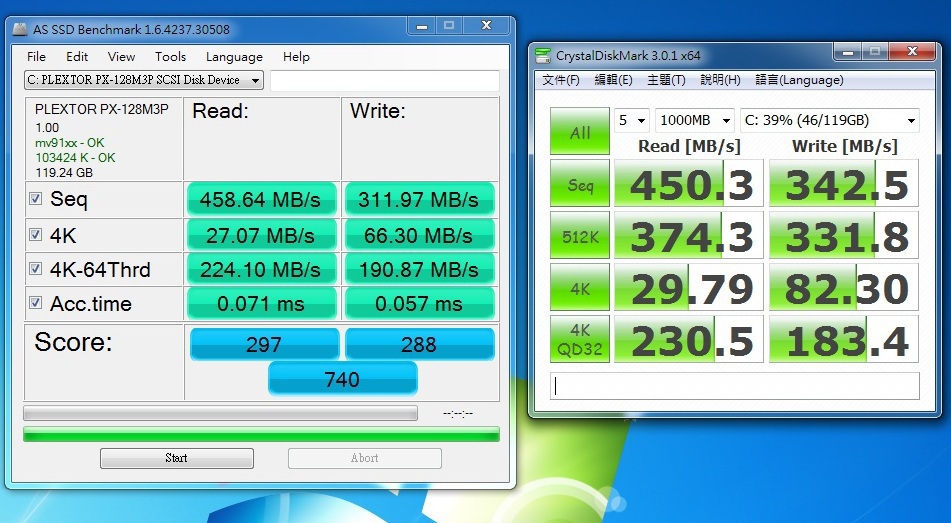Screen dimensions: 951x523
Task: Toggle the Seq test checkbox in AS SSD
Action: (x=36, y=198)
